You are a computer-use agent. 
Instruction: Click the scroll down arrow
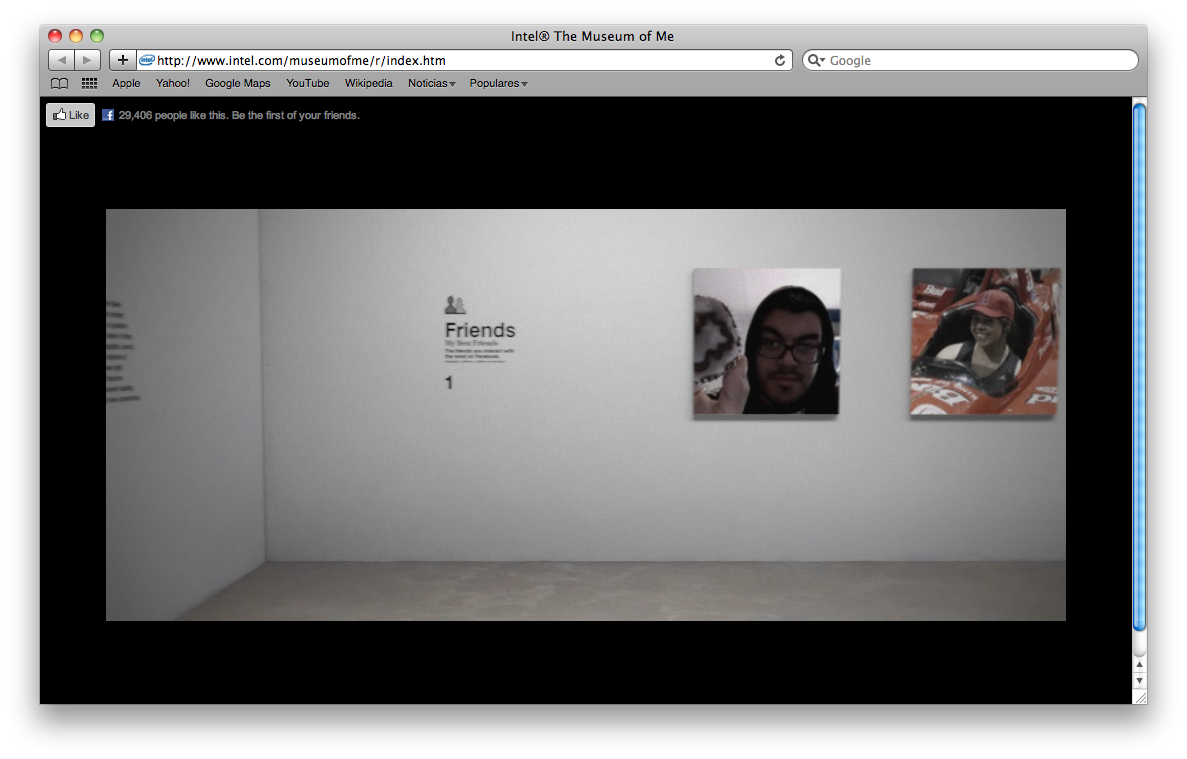click(x=1139, y=681)
